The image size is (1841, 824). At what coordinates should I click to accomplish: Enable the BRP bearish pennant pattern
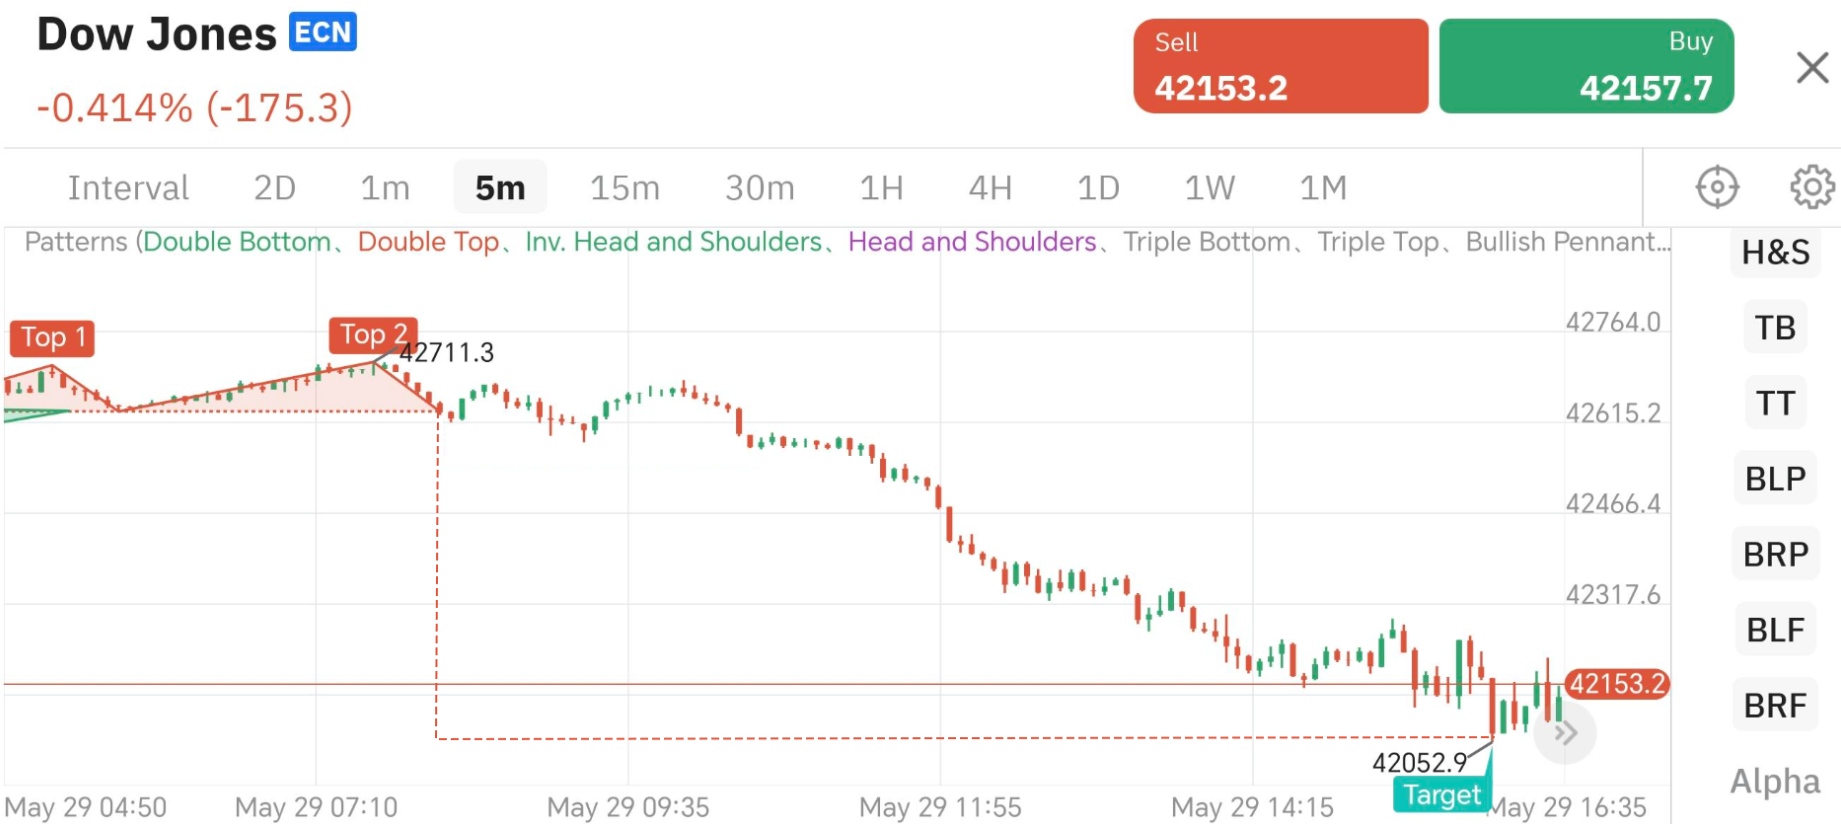[1775, 554]
